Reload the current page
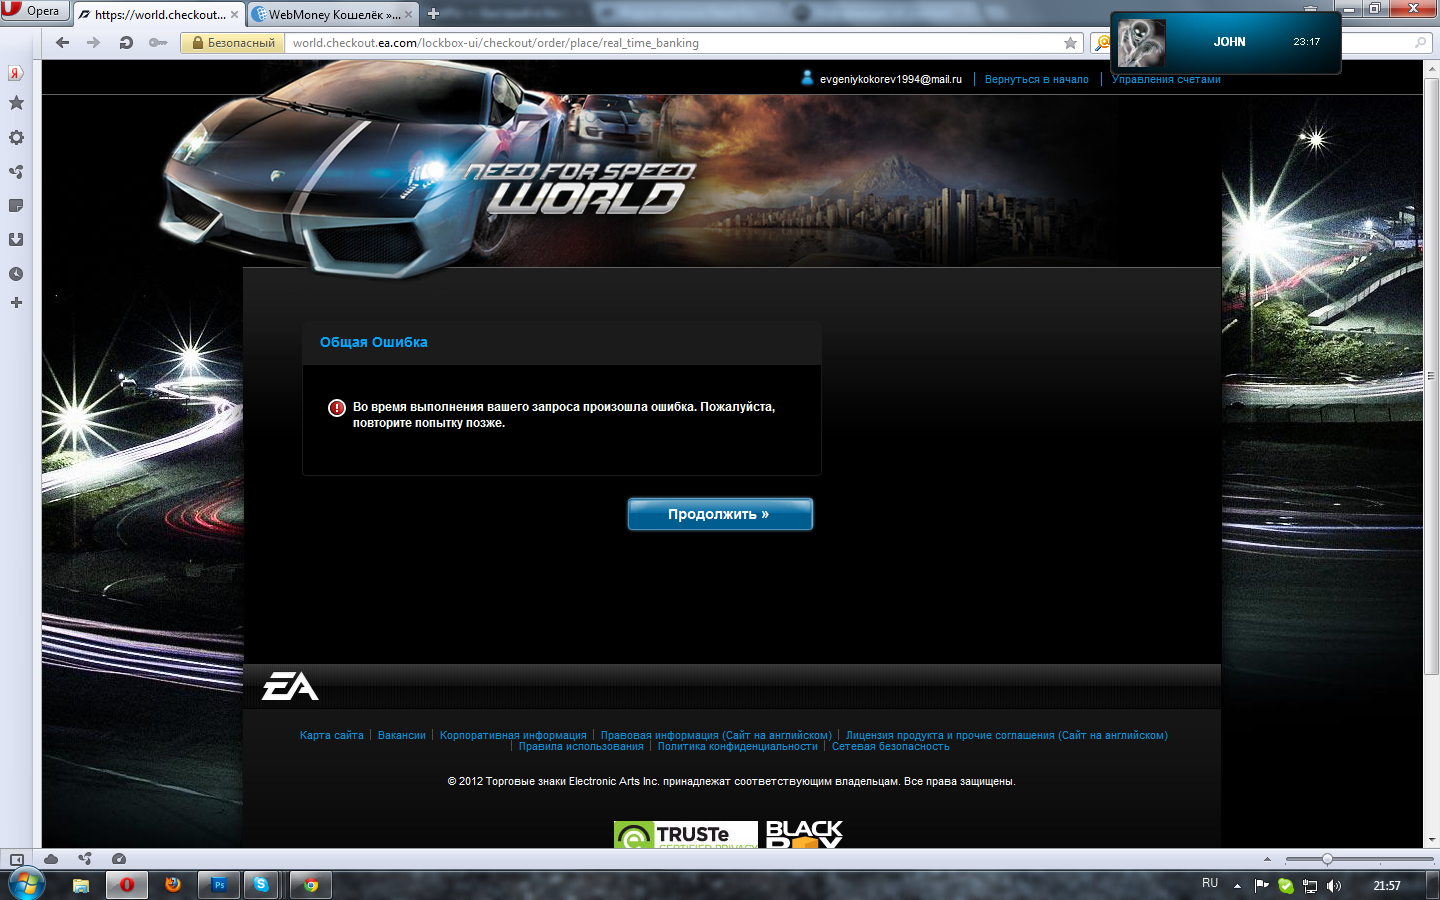1440x900 pixels. coord(126,43)
